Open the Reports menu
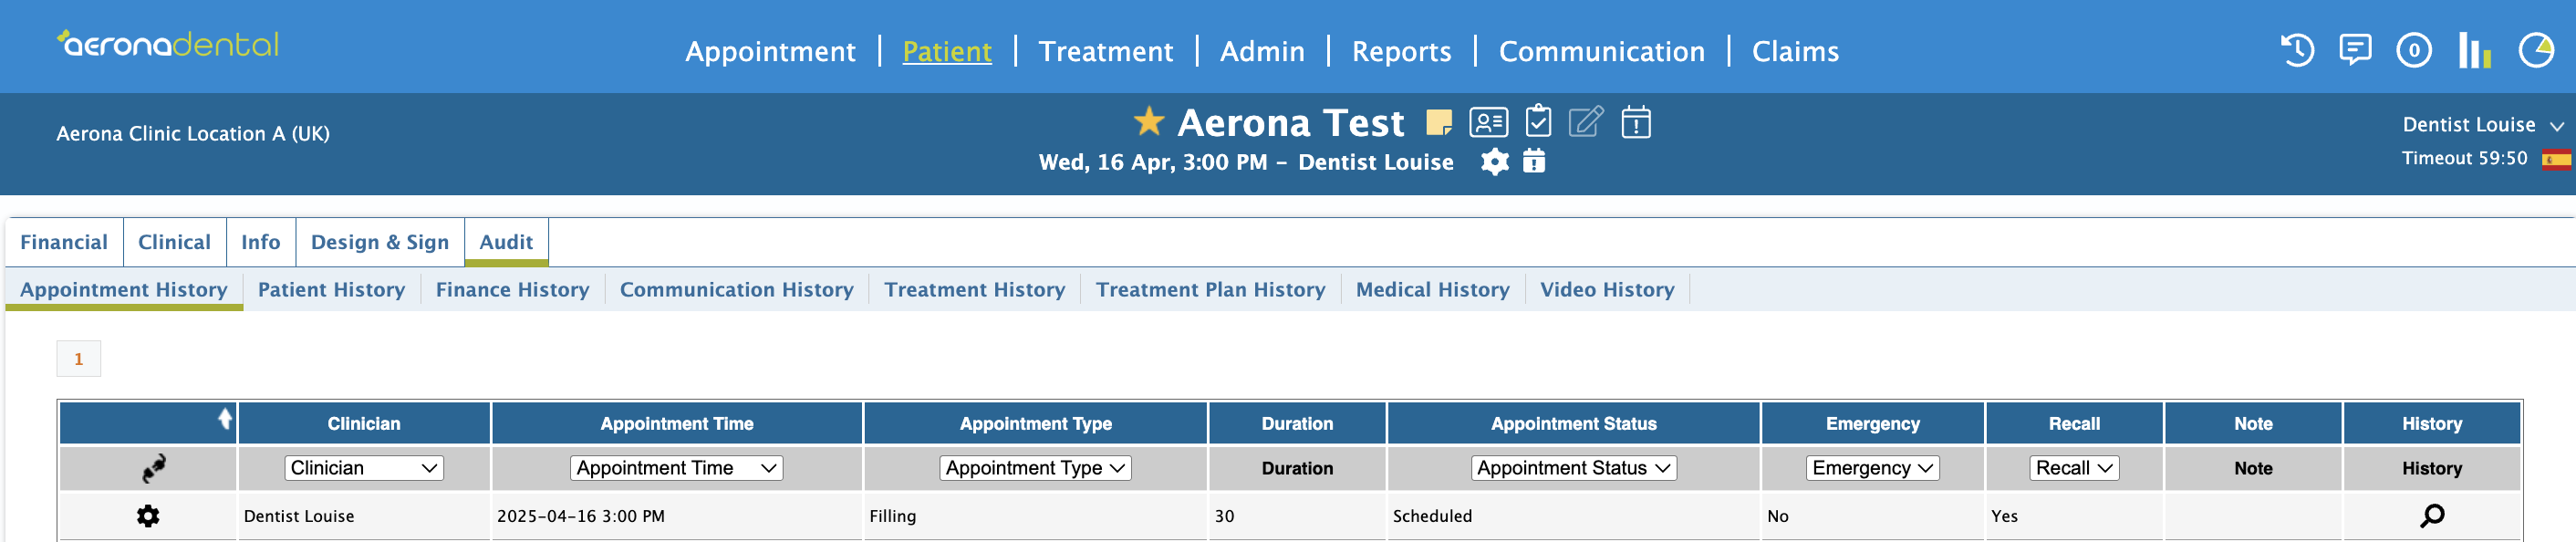This screenshot has width=2576, height=542. 1401,51
